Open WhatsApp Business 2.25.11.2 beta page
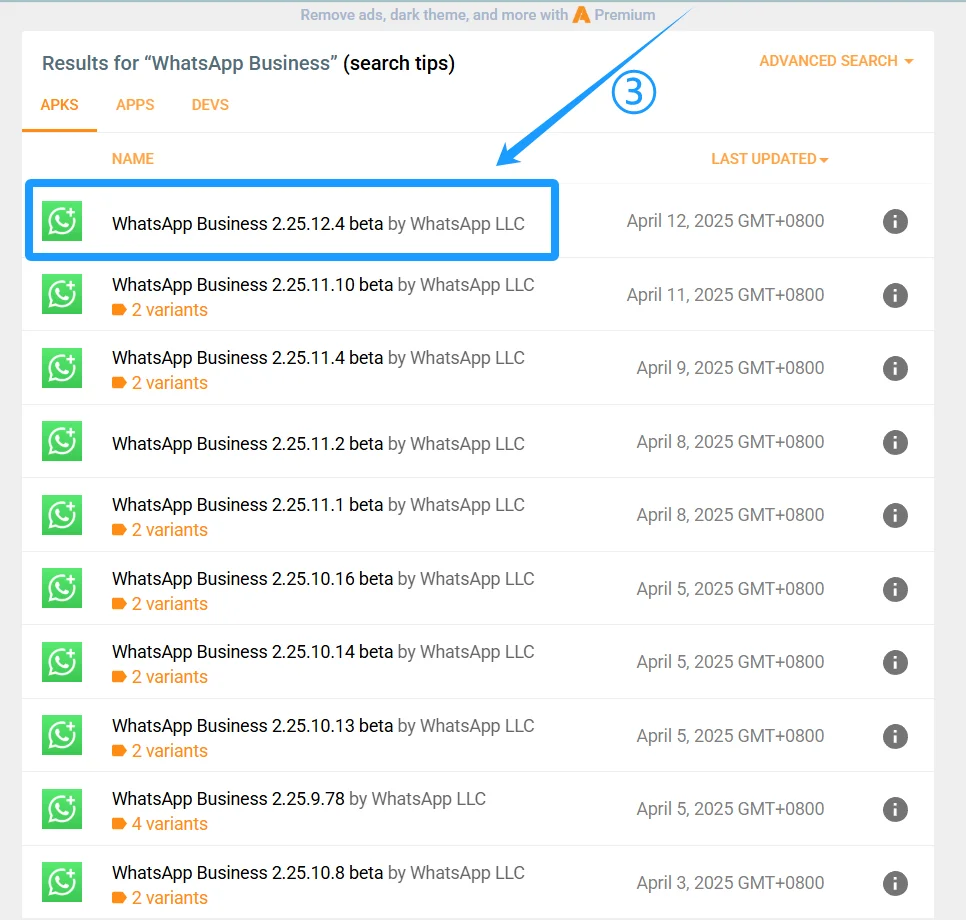This screenshot has height=920, width=966. (x=248, y=444)
